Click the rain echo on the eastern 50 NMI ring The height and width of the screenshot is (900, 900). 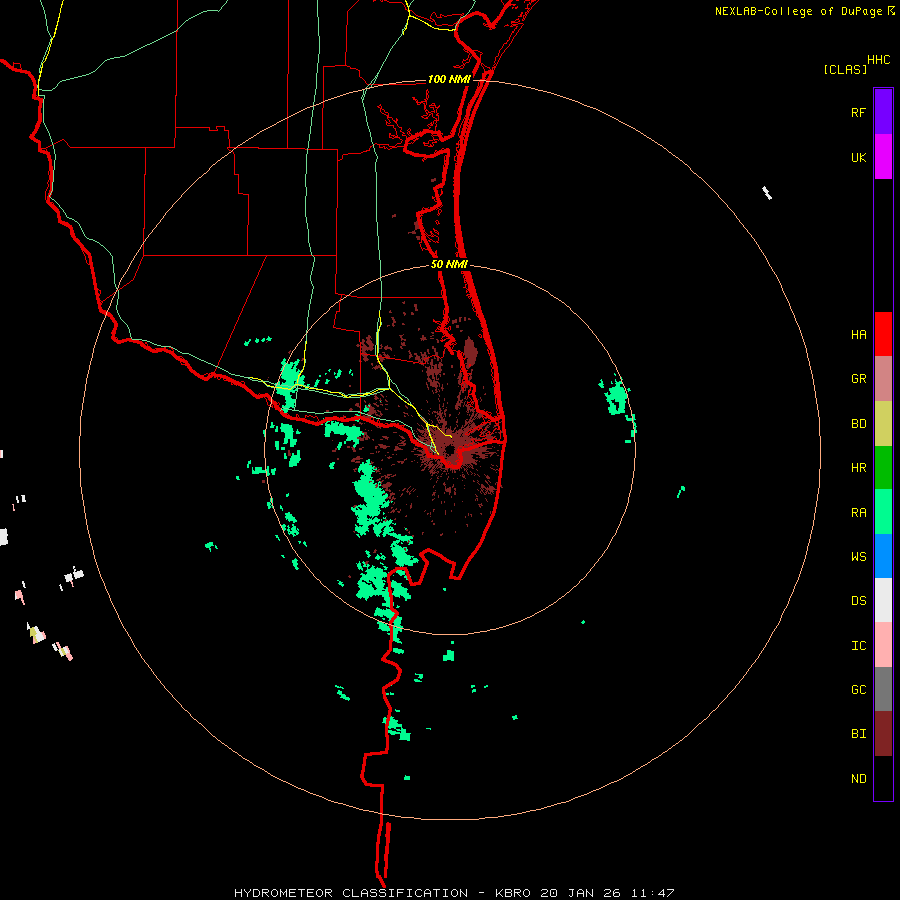pos(617,397)
